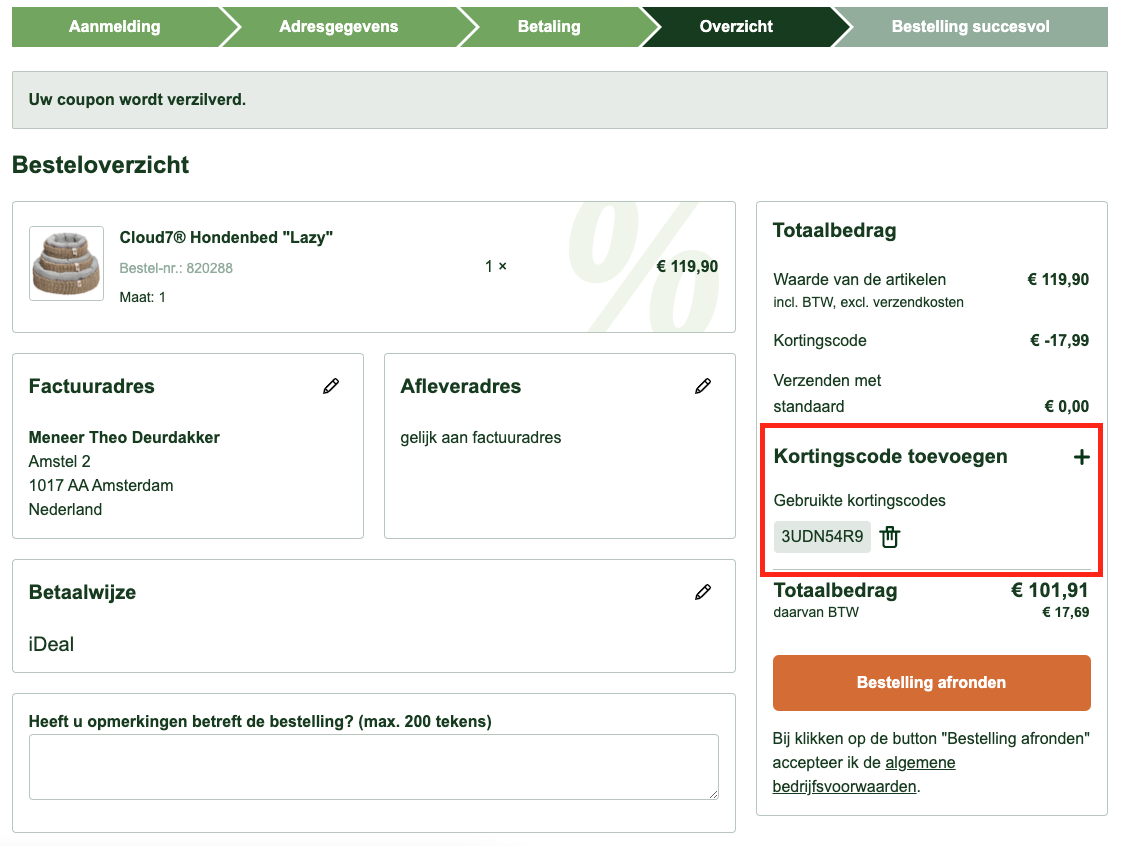Go back to the Aanmelding step
The image size is (1126, 846).
115,27
